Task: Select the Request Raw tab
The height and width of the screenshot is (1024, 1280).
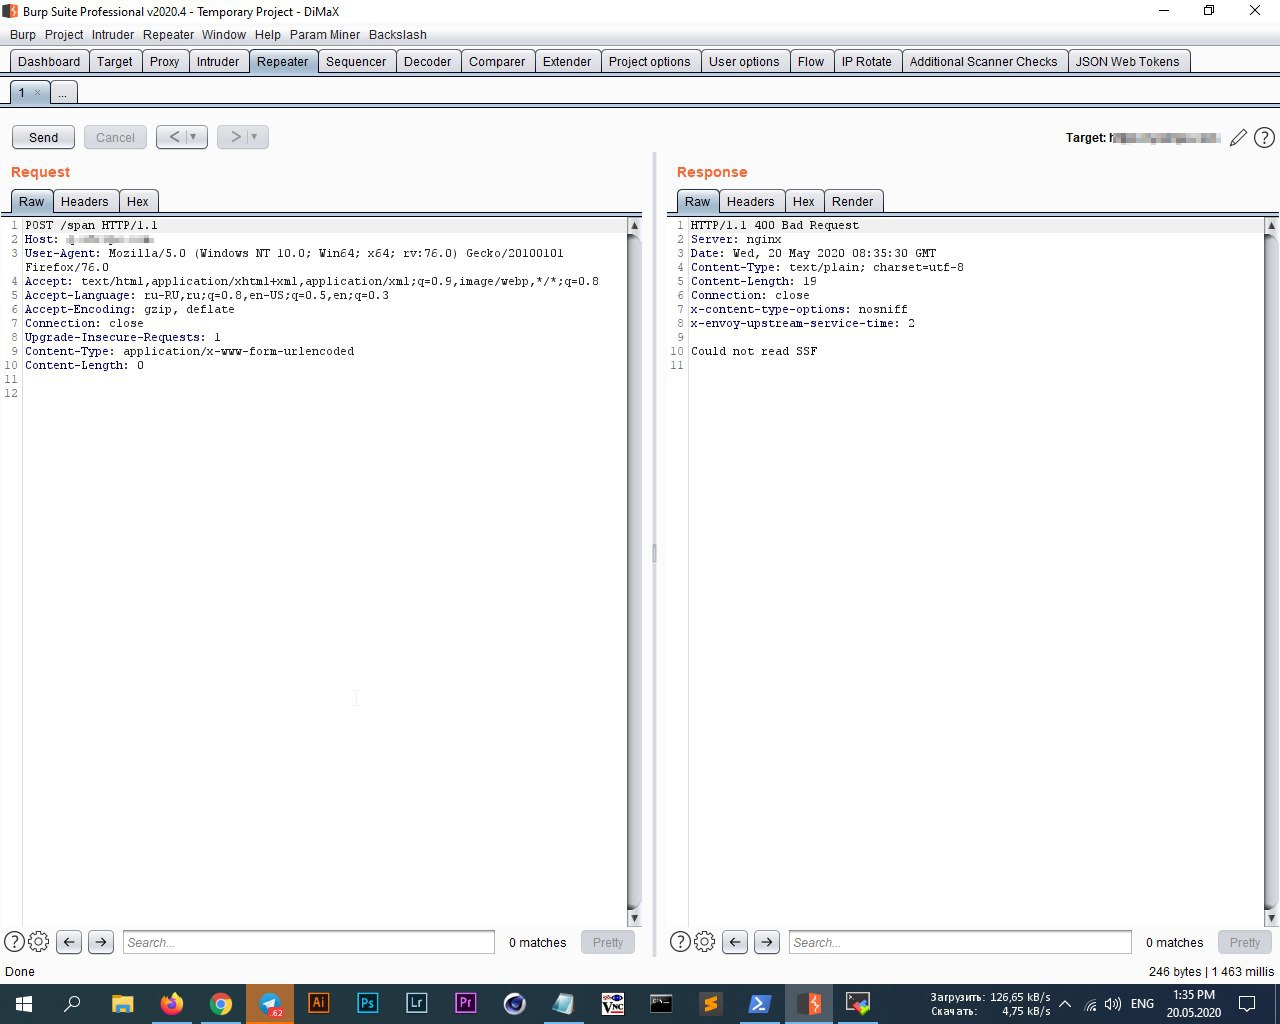Action: coord(32,201)
